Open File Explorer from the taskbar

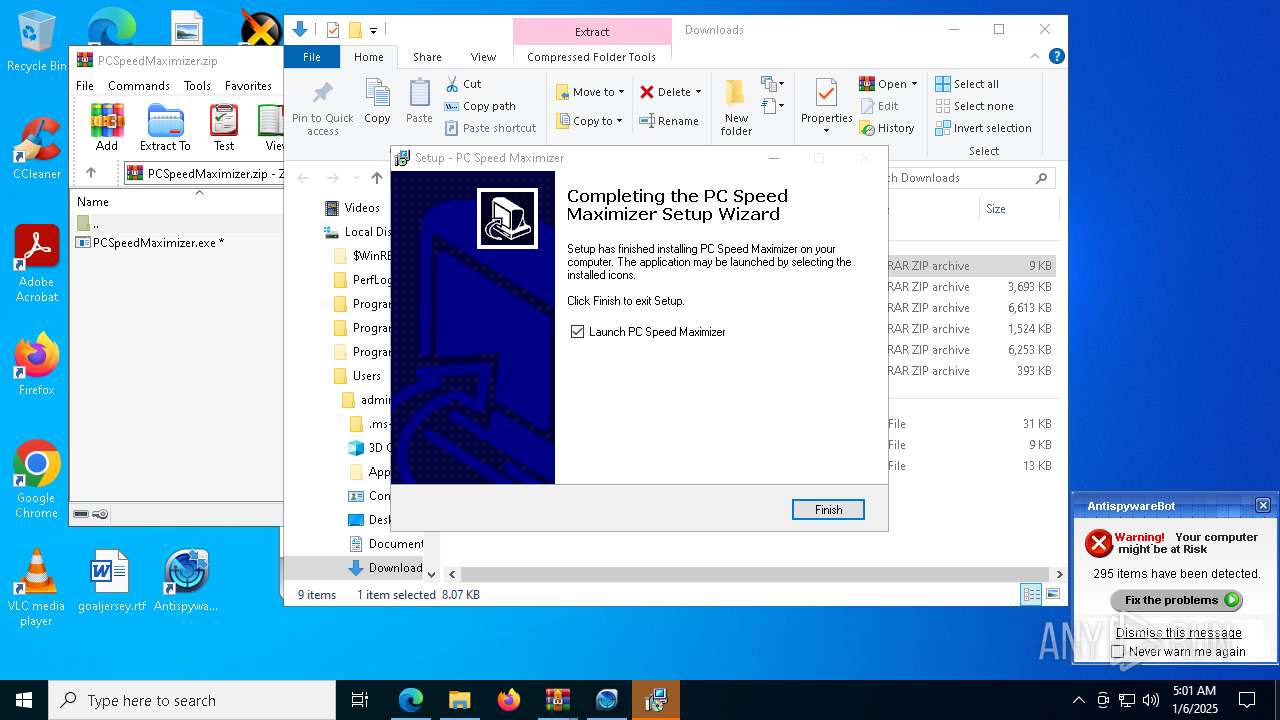(x=459, y=700)
